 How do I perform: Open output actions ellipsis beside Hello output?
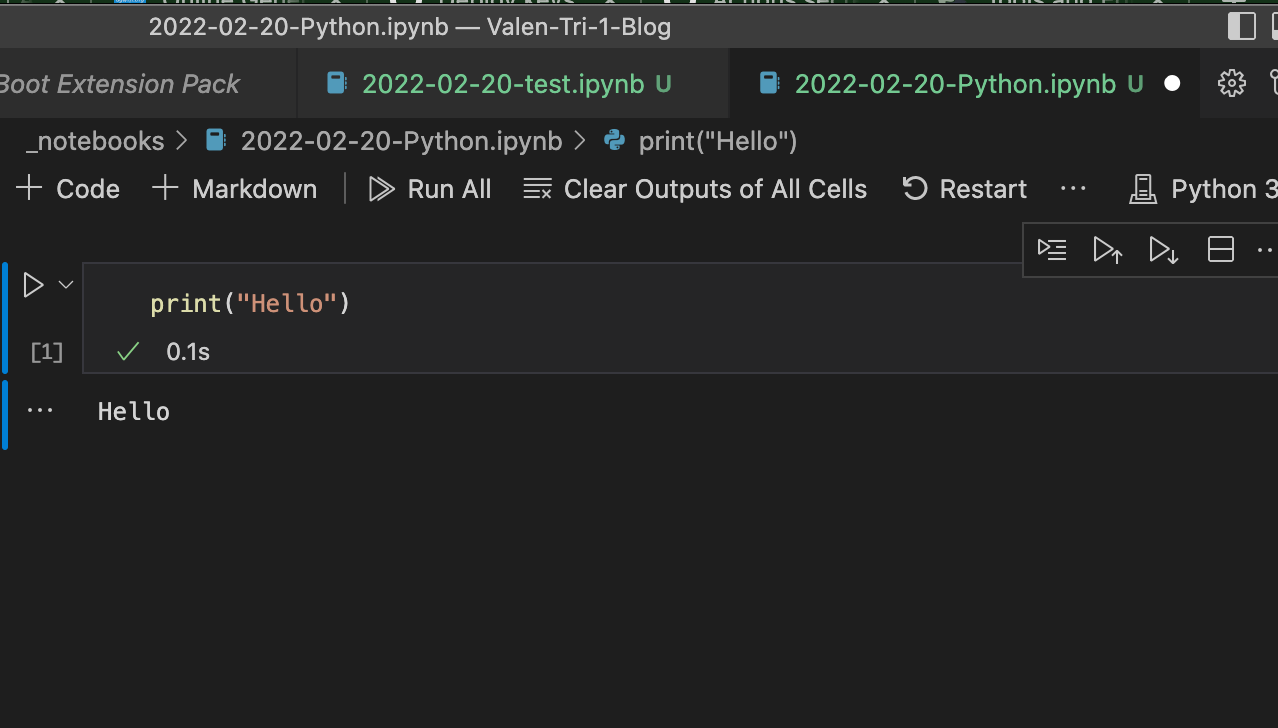tap(40, 411)
